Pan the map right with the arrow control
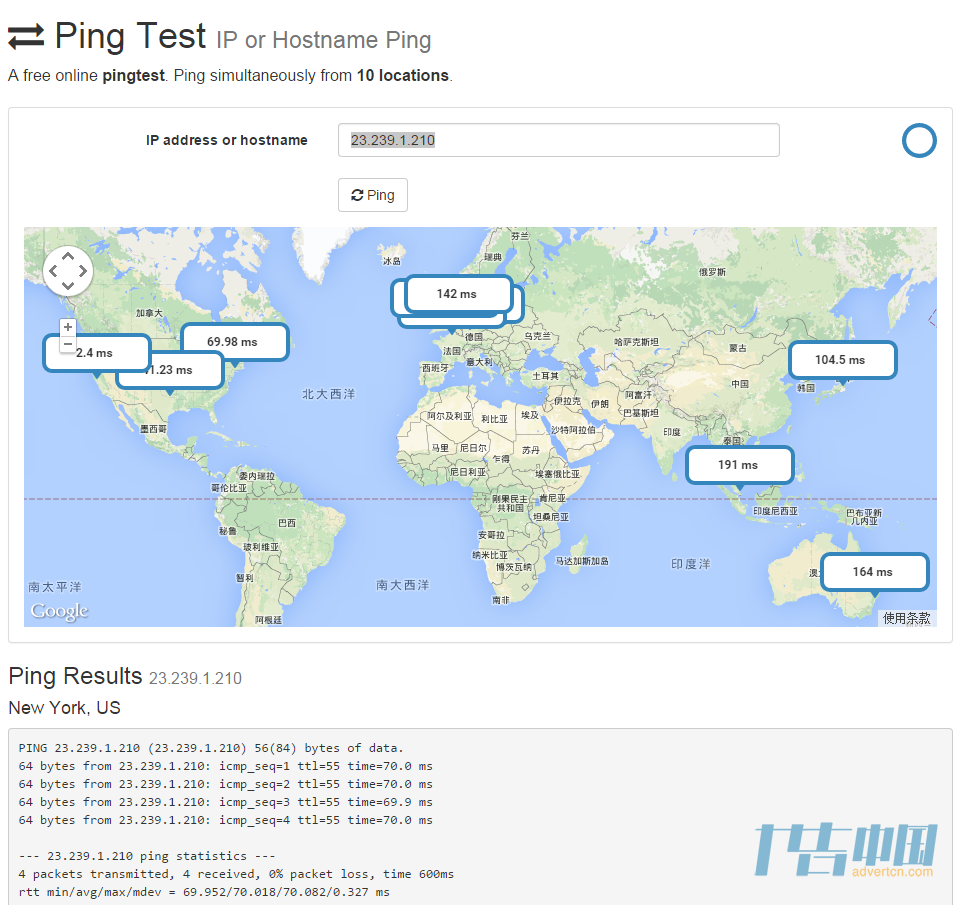This screenshot has height=905, width=953. pos(82,271)
